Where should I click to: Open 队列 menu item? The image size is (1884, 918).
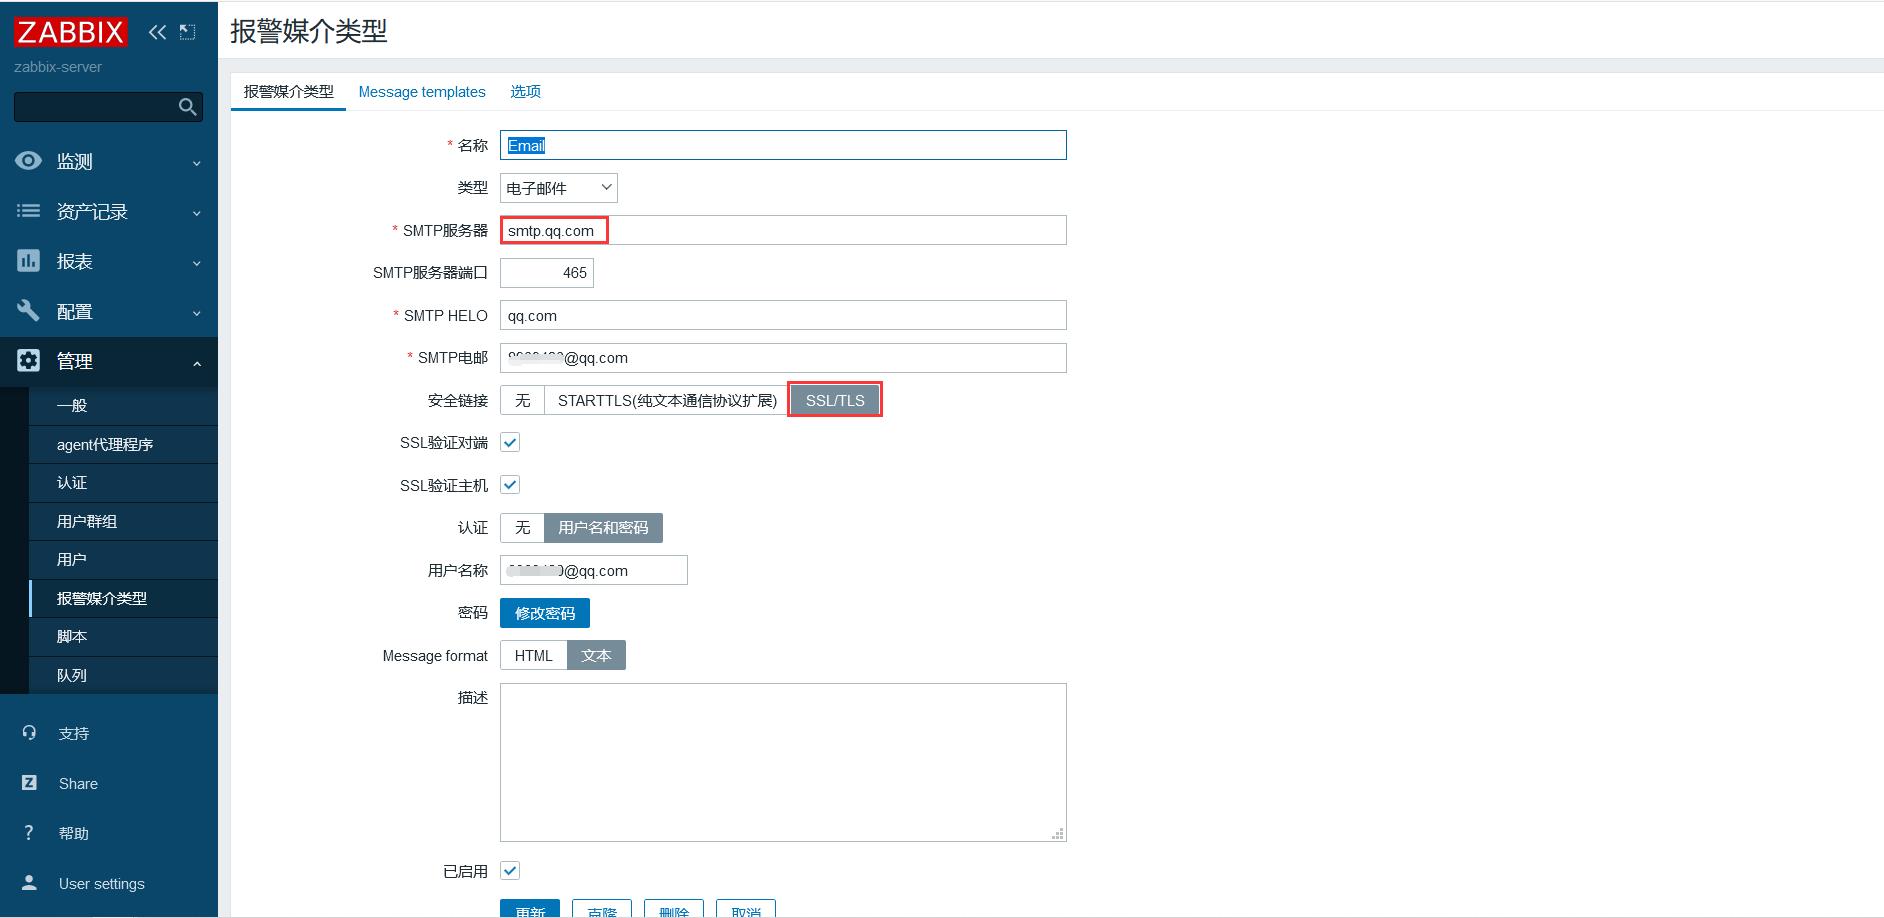point(124,675)
